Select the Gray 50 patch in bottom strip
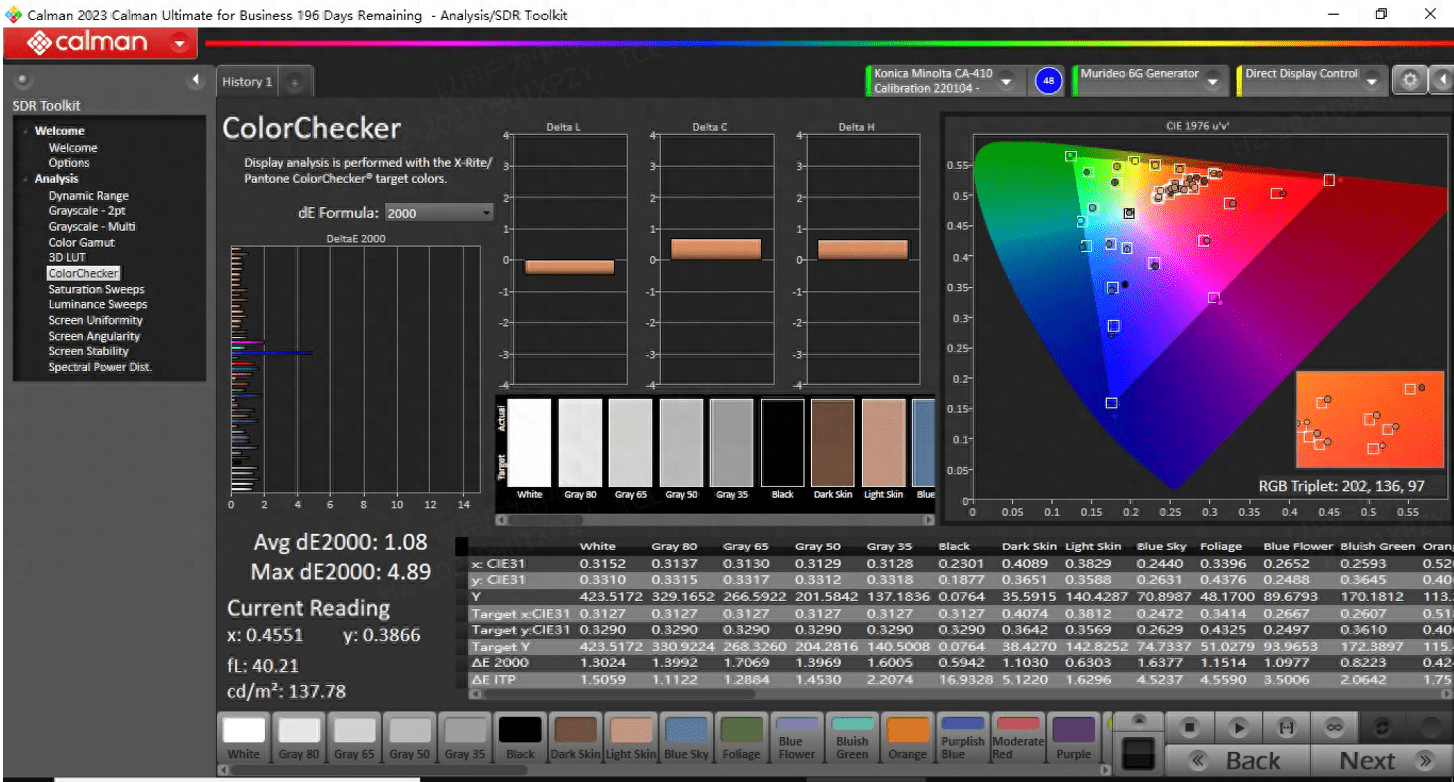The width and height of the screenshot is (1454, 782). pyautogui.click(x=410, y=739)
